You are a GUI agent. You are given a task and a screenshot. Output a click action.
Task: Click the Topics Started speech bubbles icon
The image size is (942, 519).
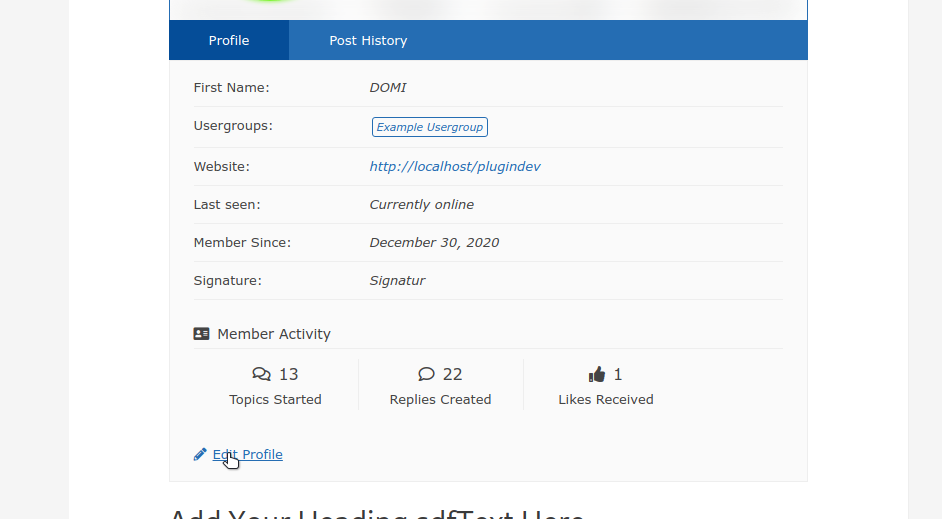point(261,374)
